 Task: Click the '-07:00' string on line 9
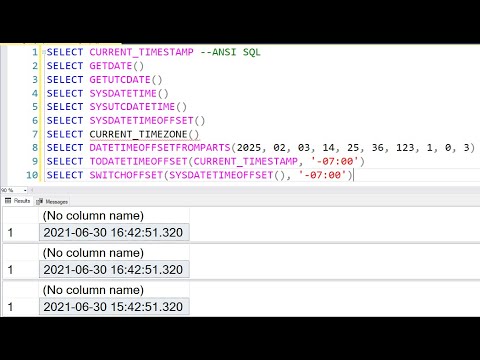click(335, 161)
